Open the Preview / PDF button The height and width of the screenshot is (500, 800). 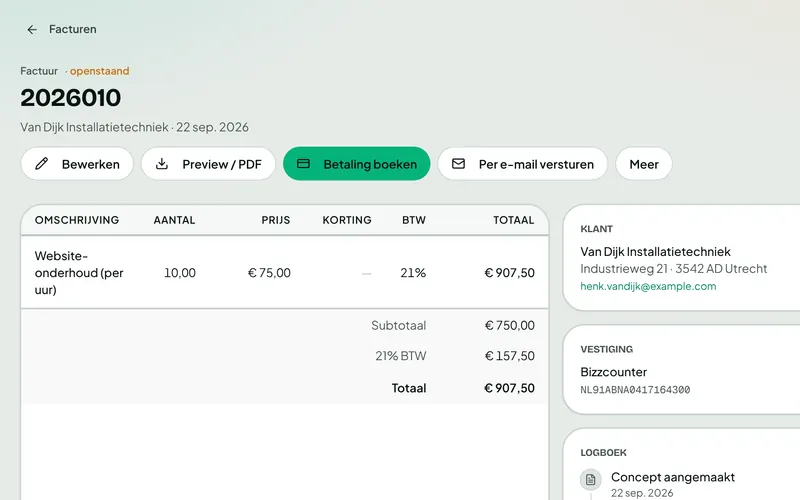(x=208, y=164)
